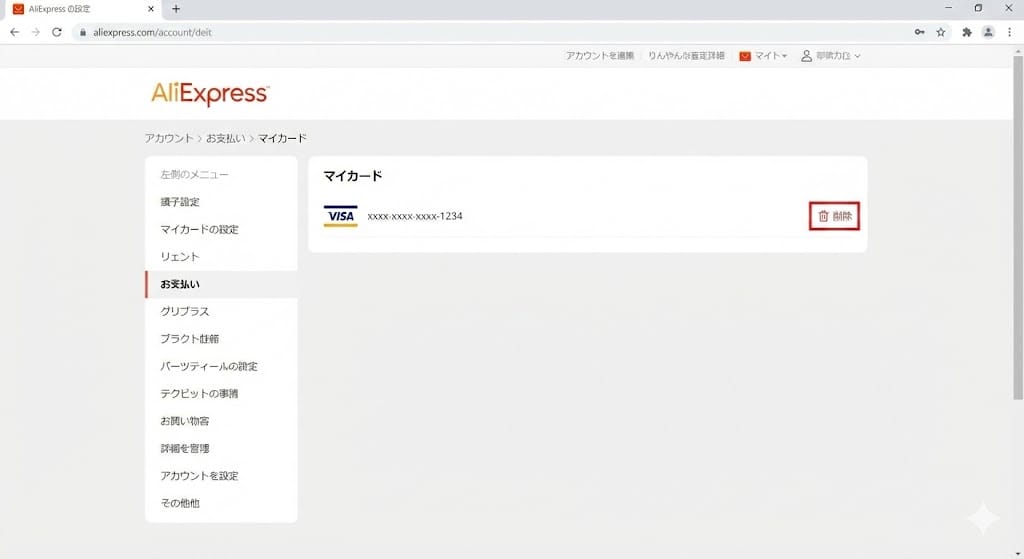Open a new tab with the plus button
Viewport: 1024px width, 559px height.
176,9
